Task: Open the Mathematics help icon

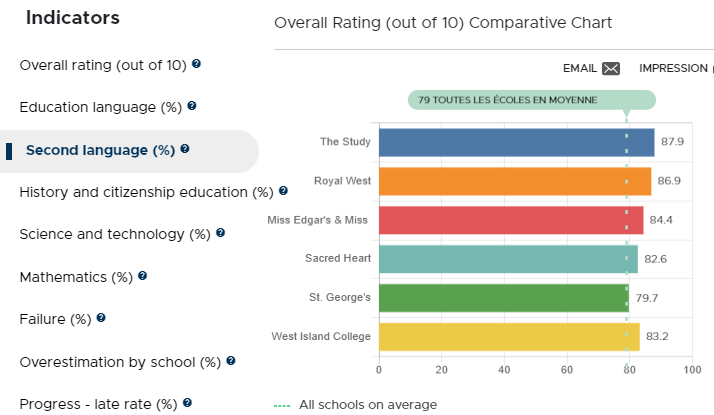Action: pos(143,276)
